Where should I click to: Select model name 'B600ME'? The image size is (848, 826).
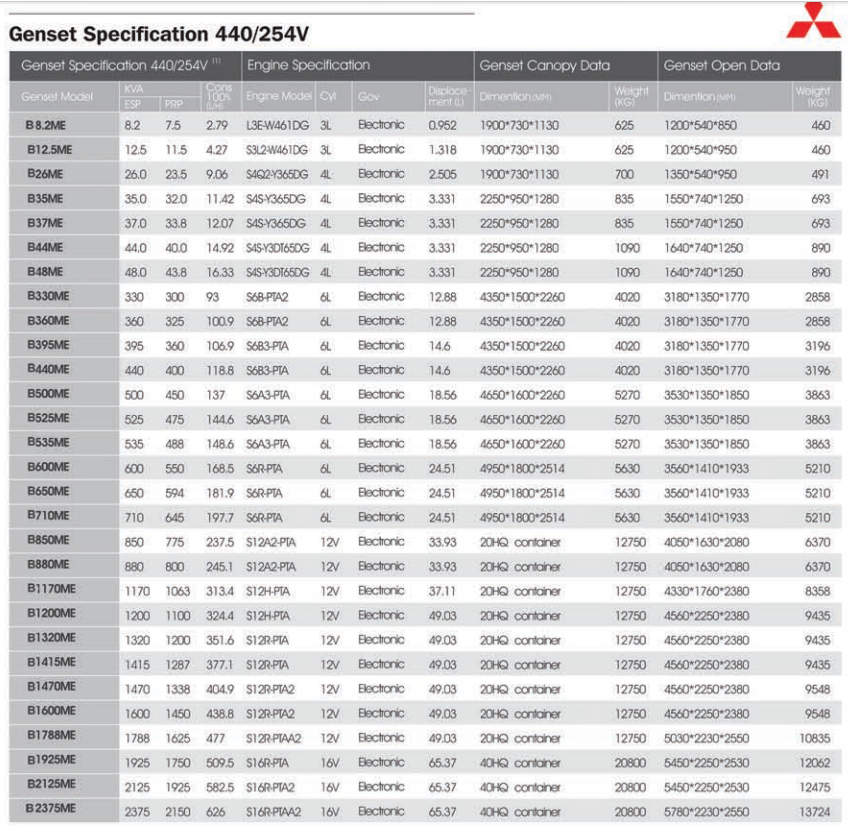coord(48,467)
